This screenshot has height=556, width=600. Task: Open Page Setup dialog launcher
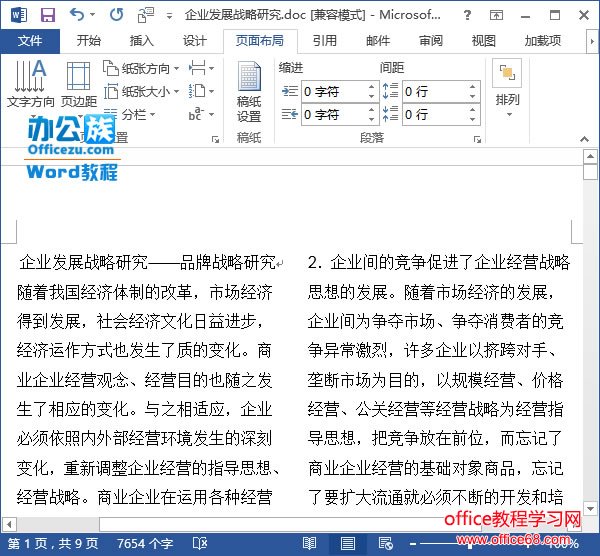pyautogui.click(x=215, y=140)
